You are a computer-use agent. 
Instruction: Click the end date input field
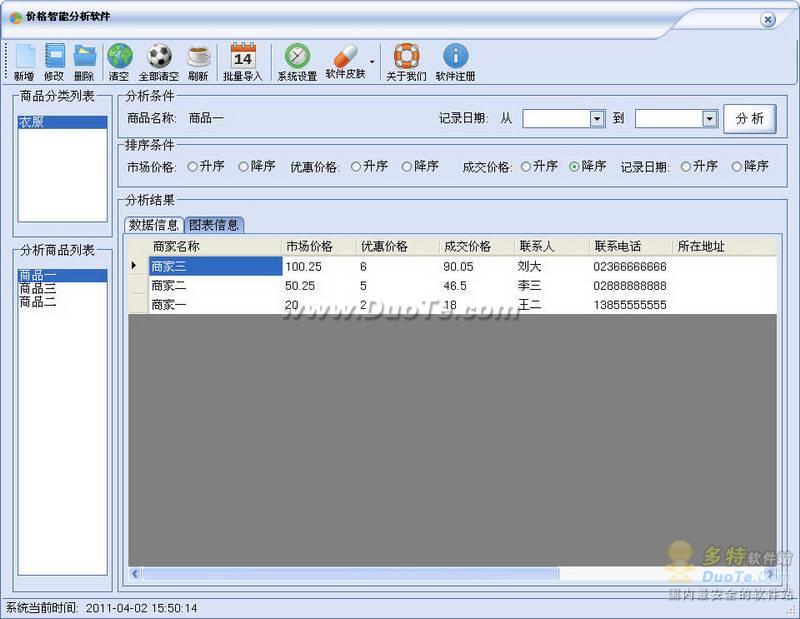tap(668, 118)
